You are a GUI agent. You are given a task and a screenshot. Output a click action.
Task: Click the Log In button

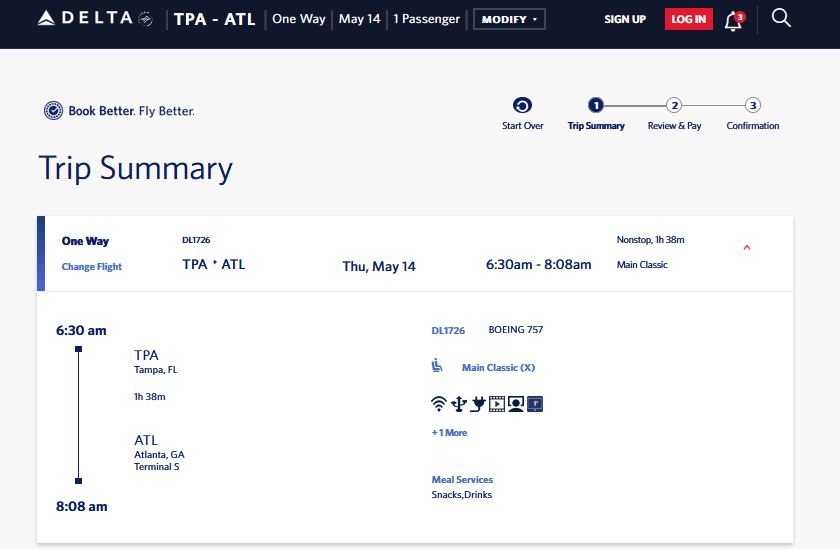tap(689, 19)
